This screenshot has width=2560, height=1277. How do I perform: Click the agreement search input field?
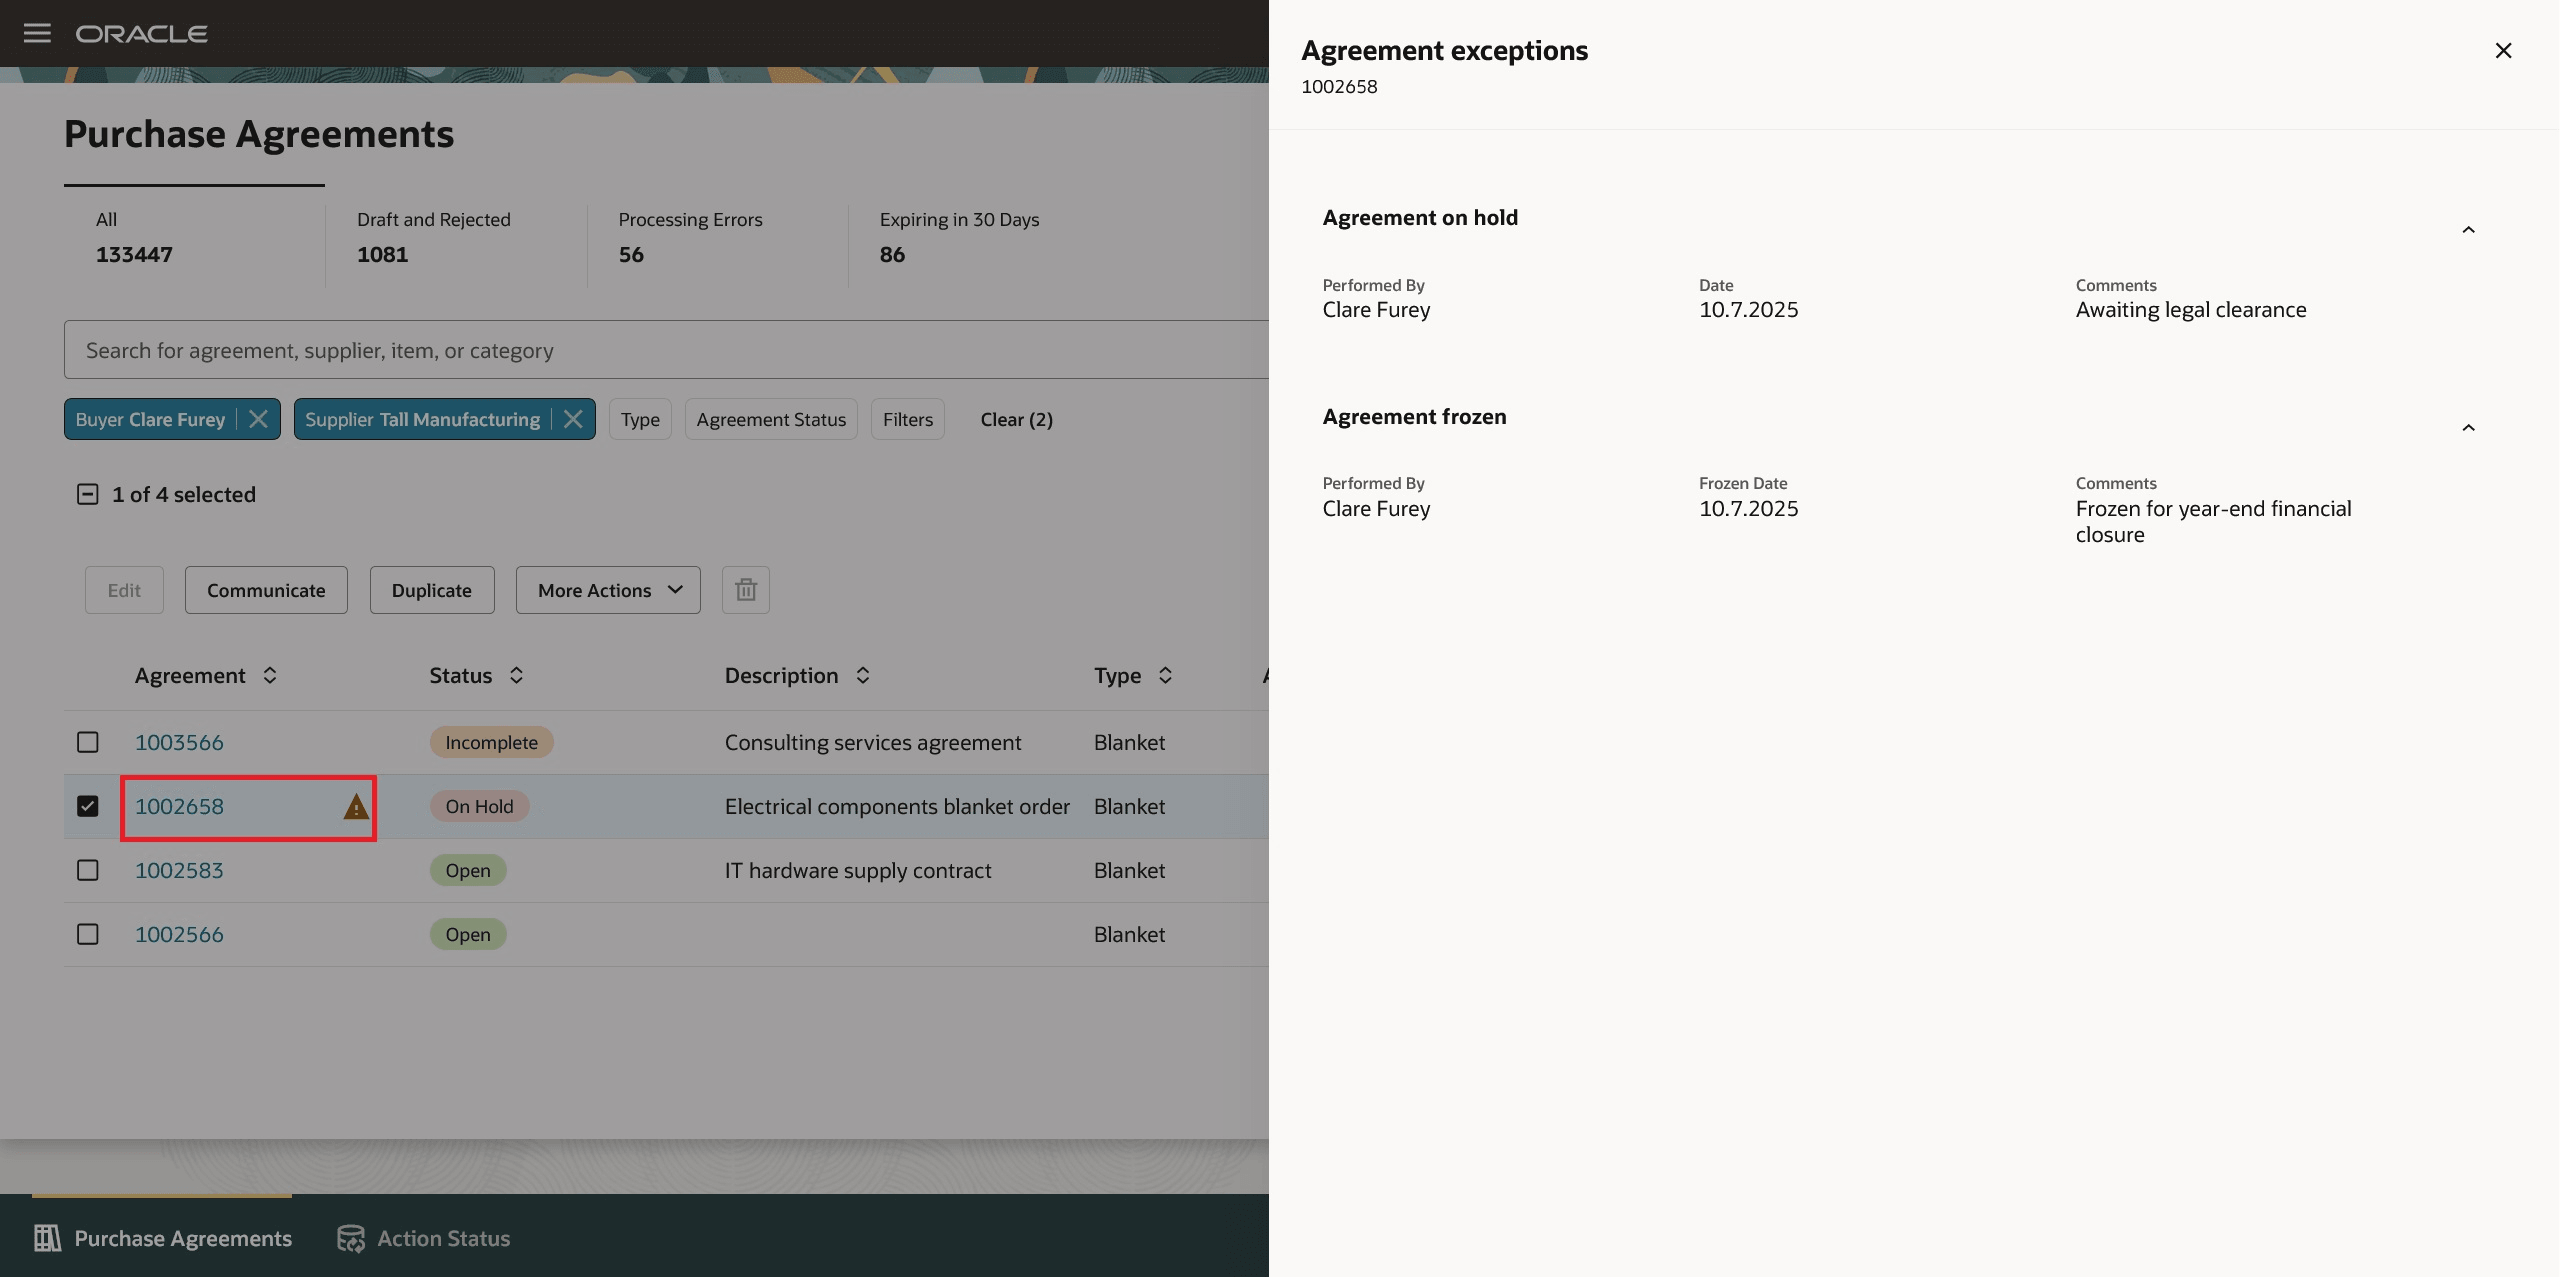pos(660,350)
